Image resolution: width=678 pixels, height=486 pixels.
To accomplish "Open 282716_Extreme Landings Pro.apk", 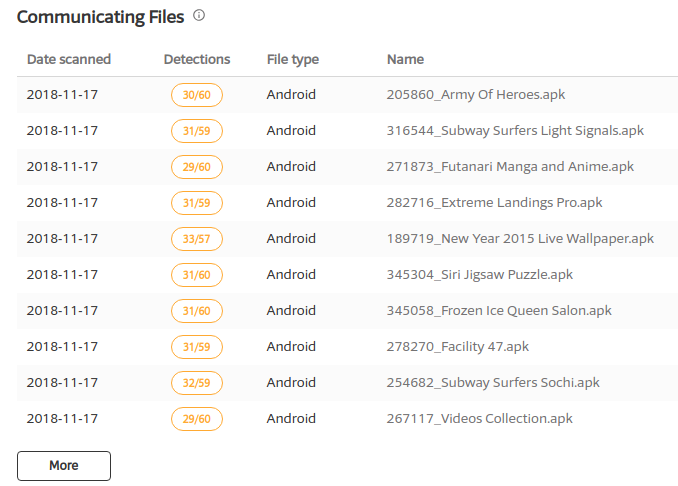I will tap(494, 203).
